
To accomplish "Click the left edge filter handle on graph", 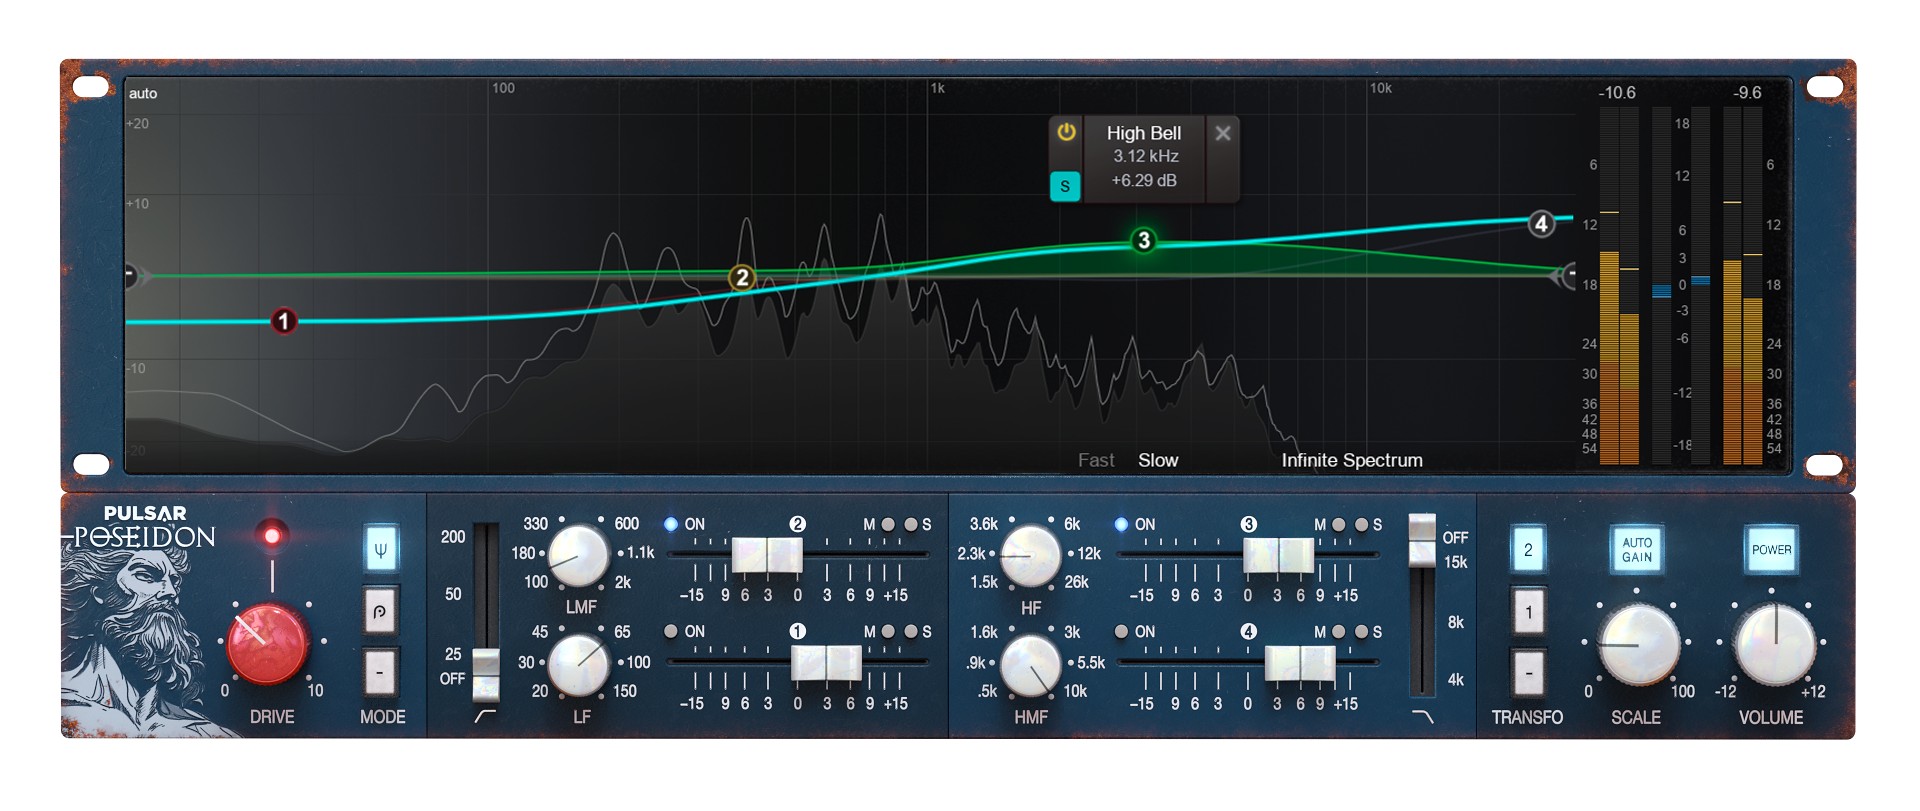I will [x=132, y=276].
